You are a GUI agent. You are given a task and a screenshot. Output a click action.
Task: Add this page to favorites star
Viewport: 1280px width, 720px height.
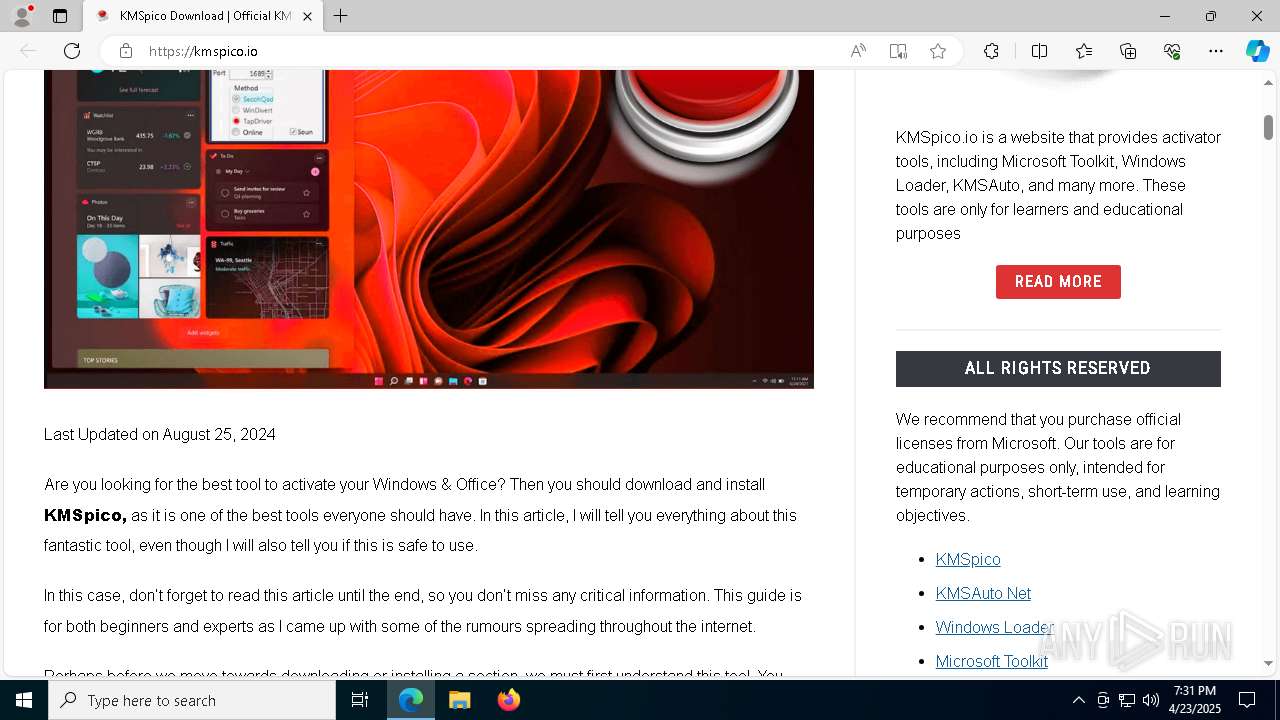tap(938, 51)
